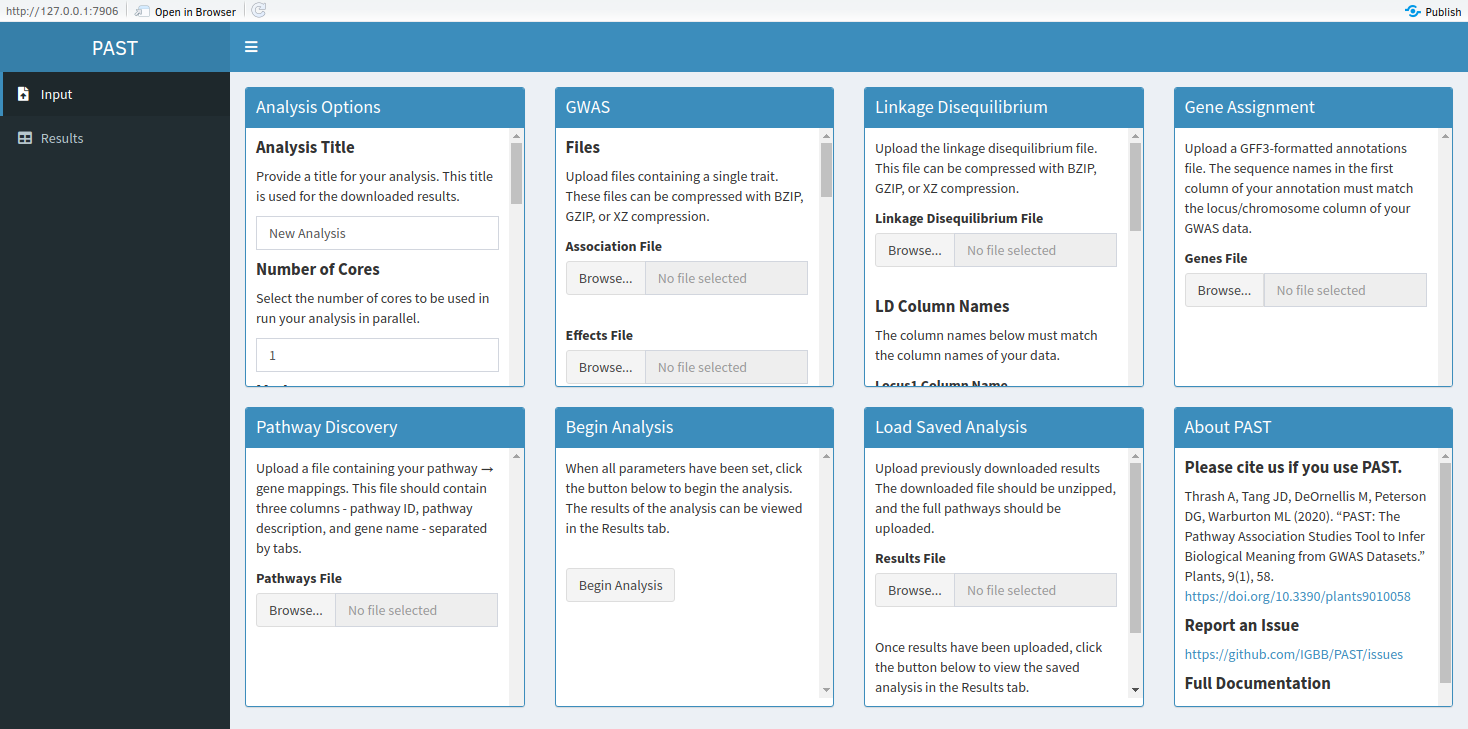
Task: Click the Association File name field
Action: coord(726,278)
